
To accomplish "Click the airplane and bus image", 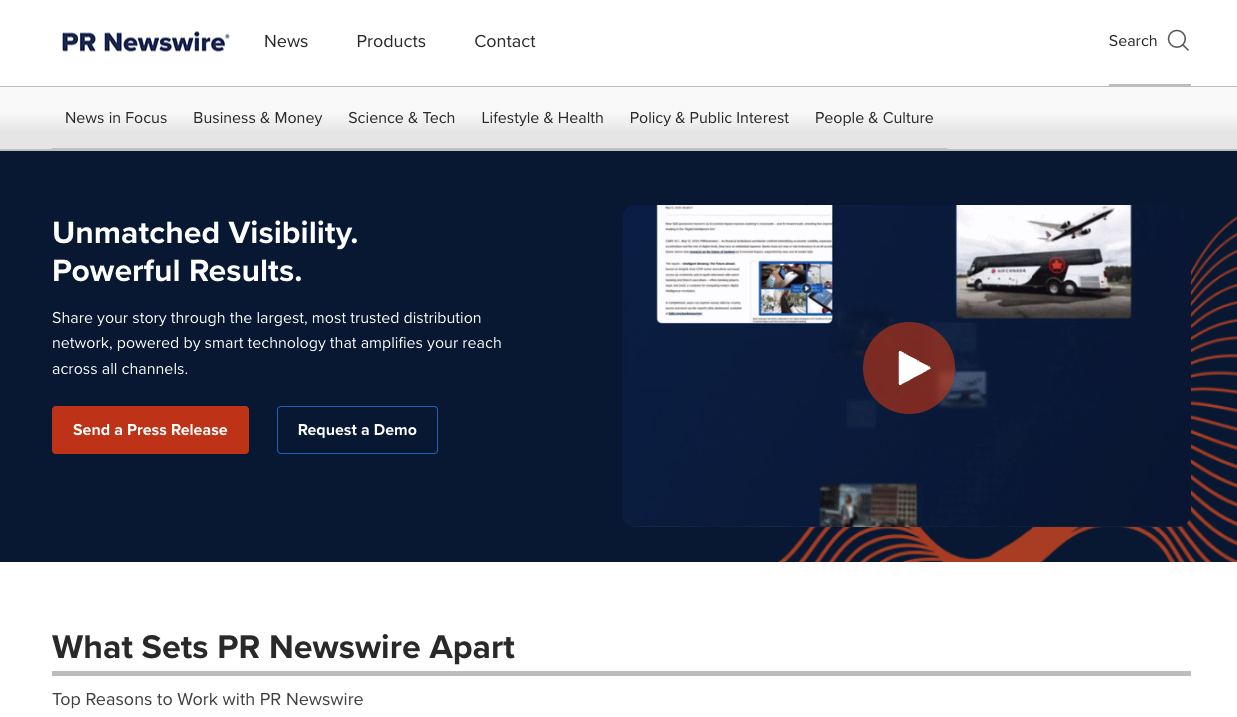I will click(x=1042, y=261).
